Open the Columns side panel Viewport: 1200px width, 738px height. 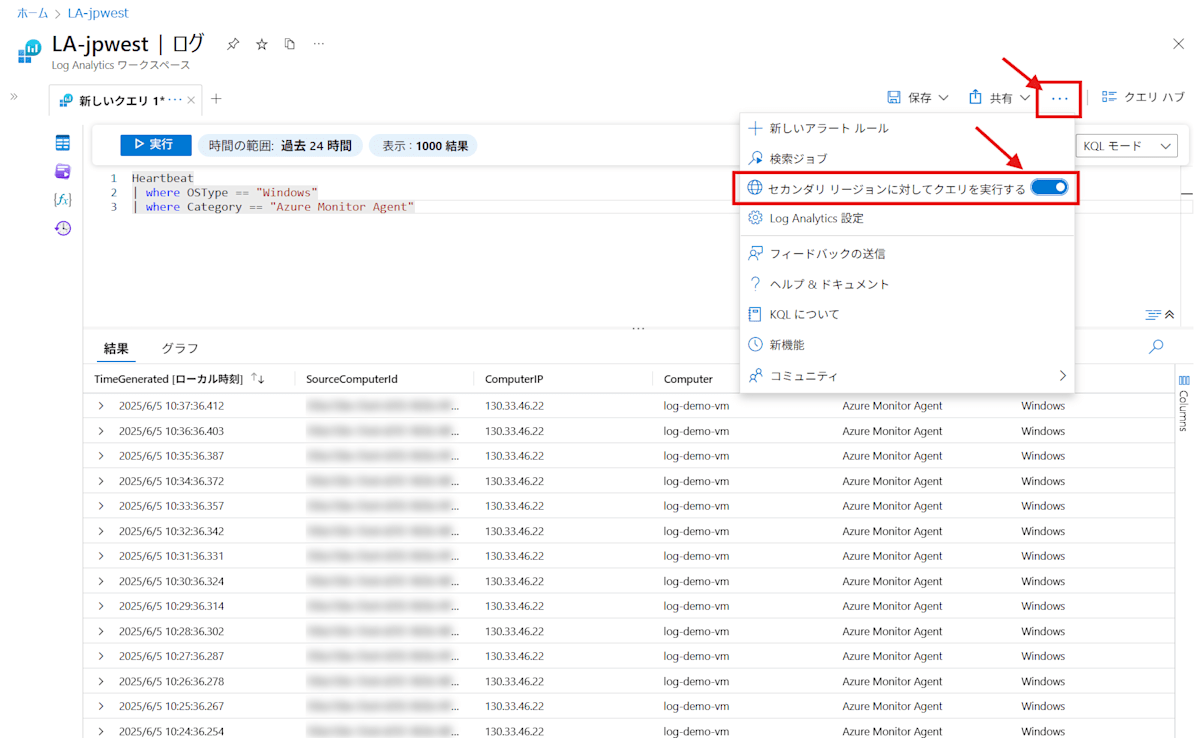1184,403
